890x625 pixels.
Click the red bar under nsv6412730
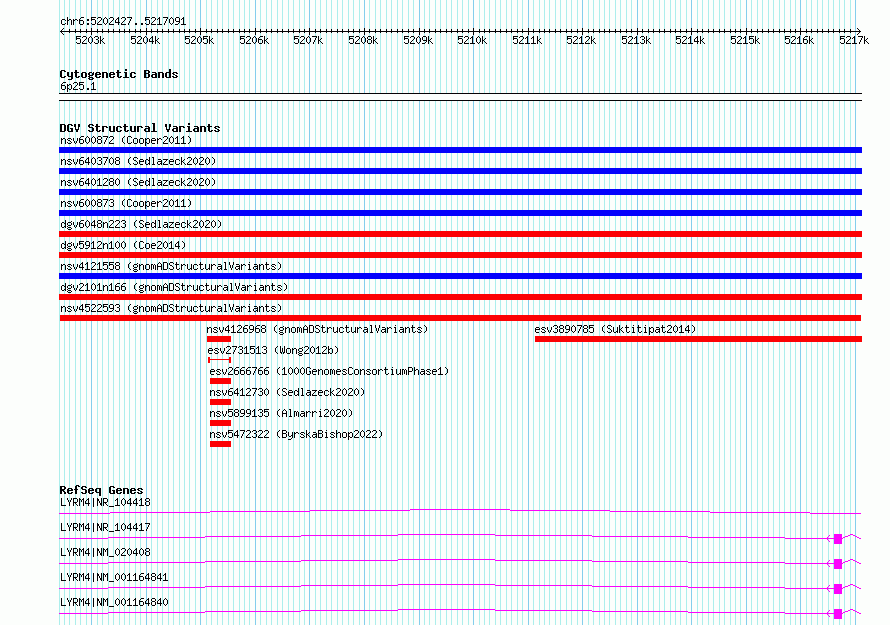[220, 402]
